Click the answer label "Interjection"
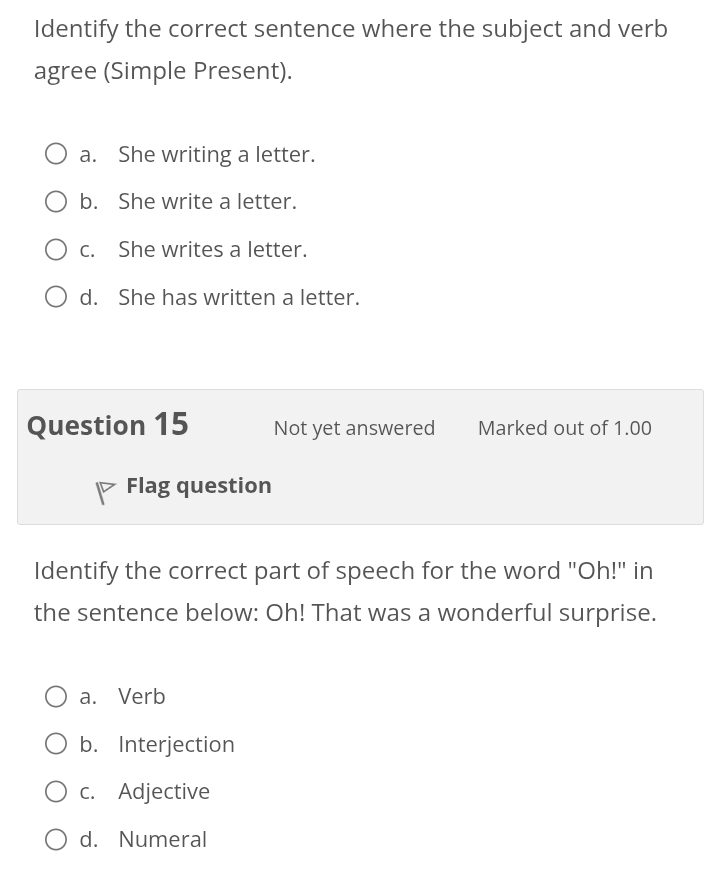This screenshot has width=720, height=875. click(x=176, y=743)
